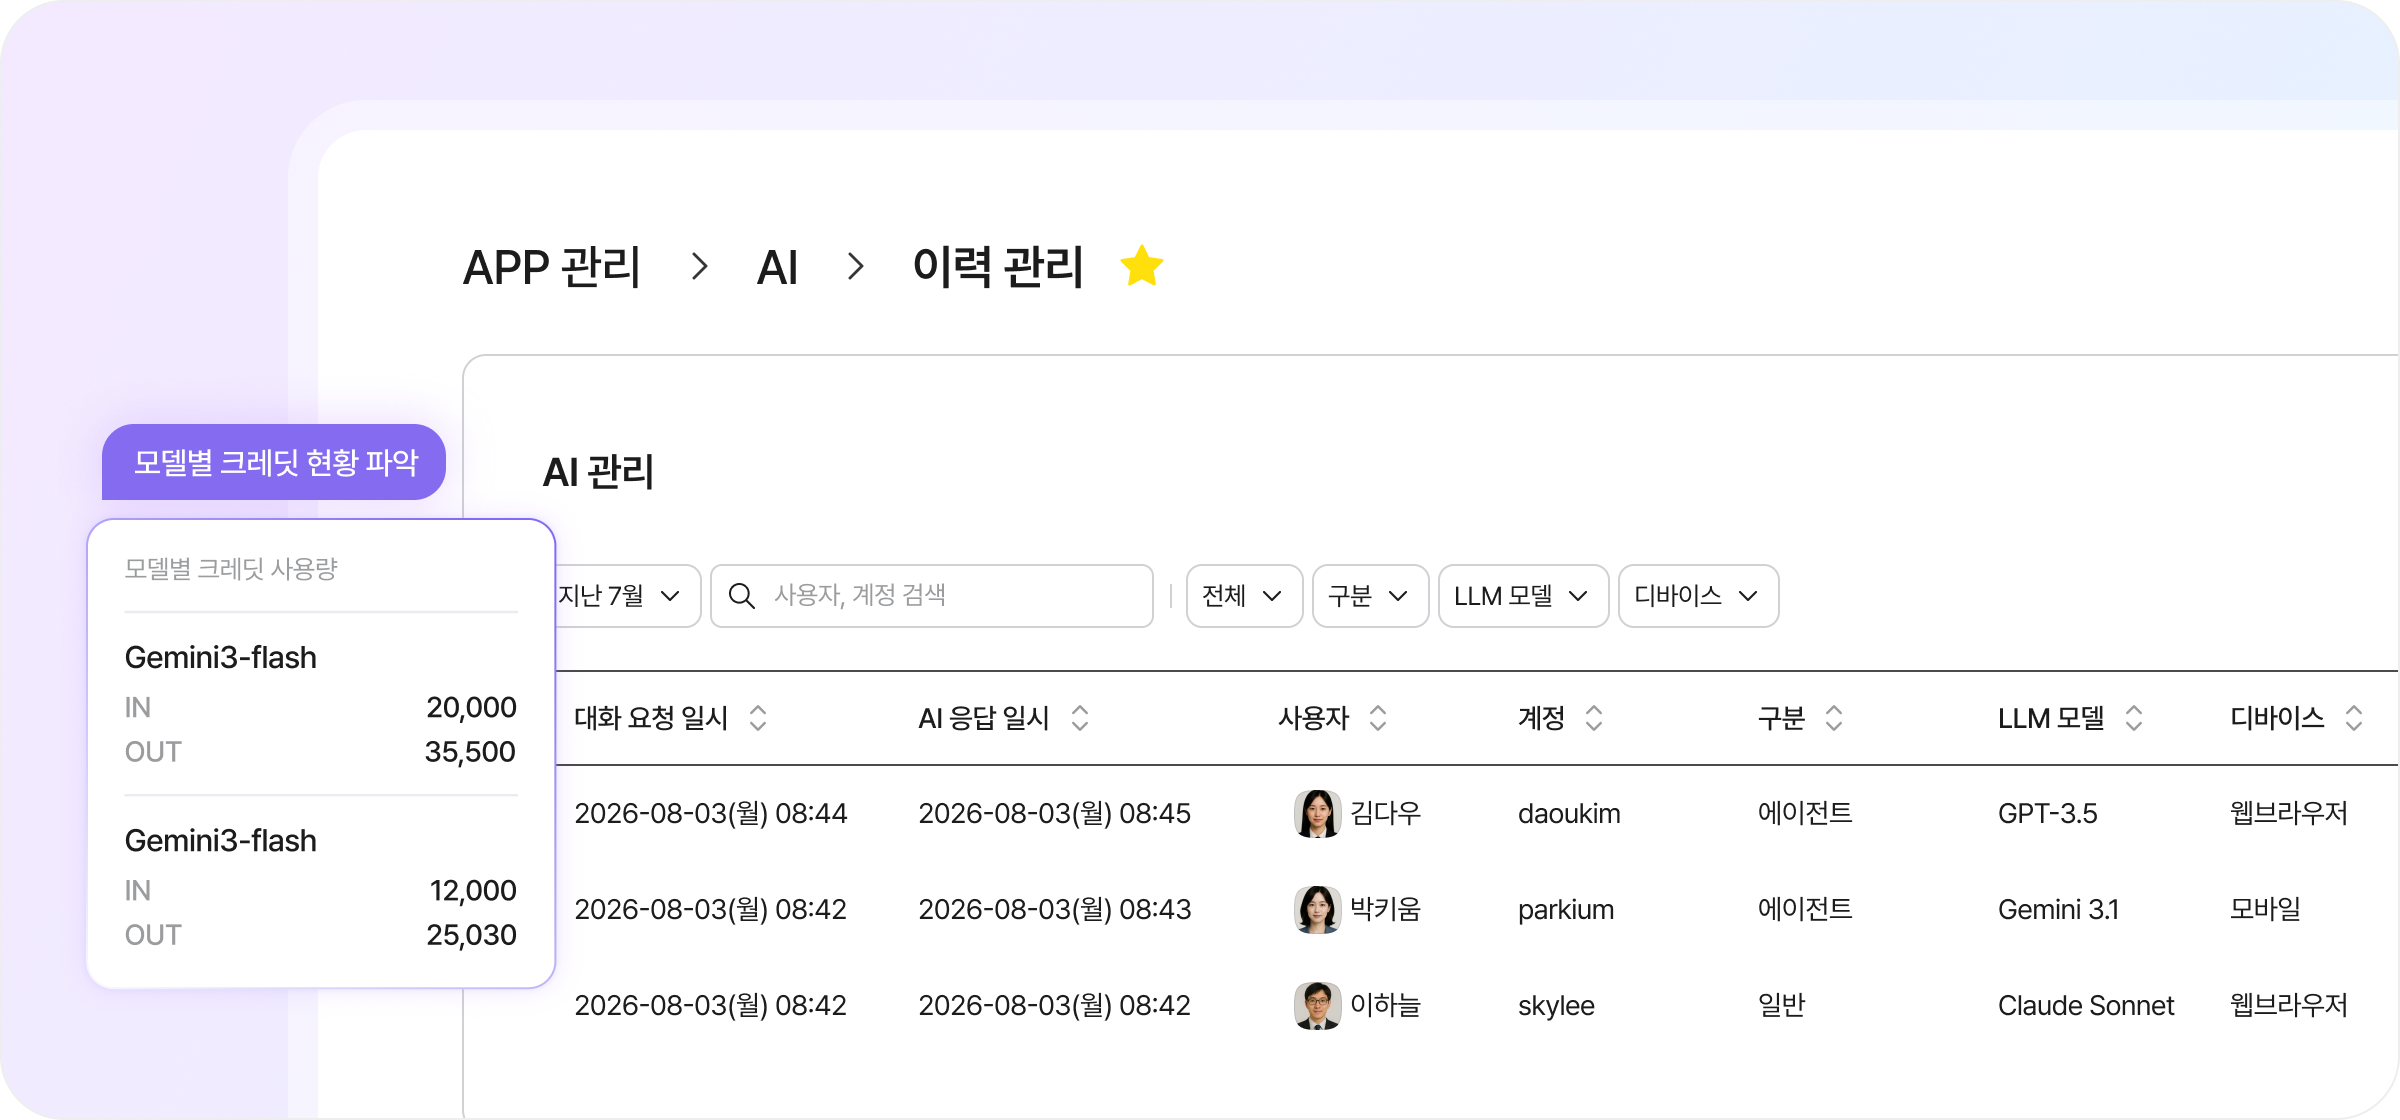The image size is (2400, 1120).
Task: Sort by 대화 요청 일시 column arrows
Action: [x=758, y=718]
